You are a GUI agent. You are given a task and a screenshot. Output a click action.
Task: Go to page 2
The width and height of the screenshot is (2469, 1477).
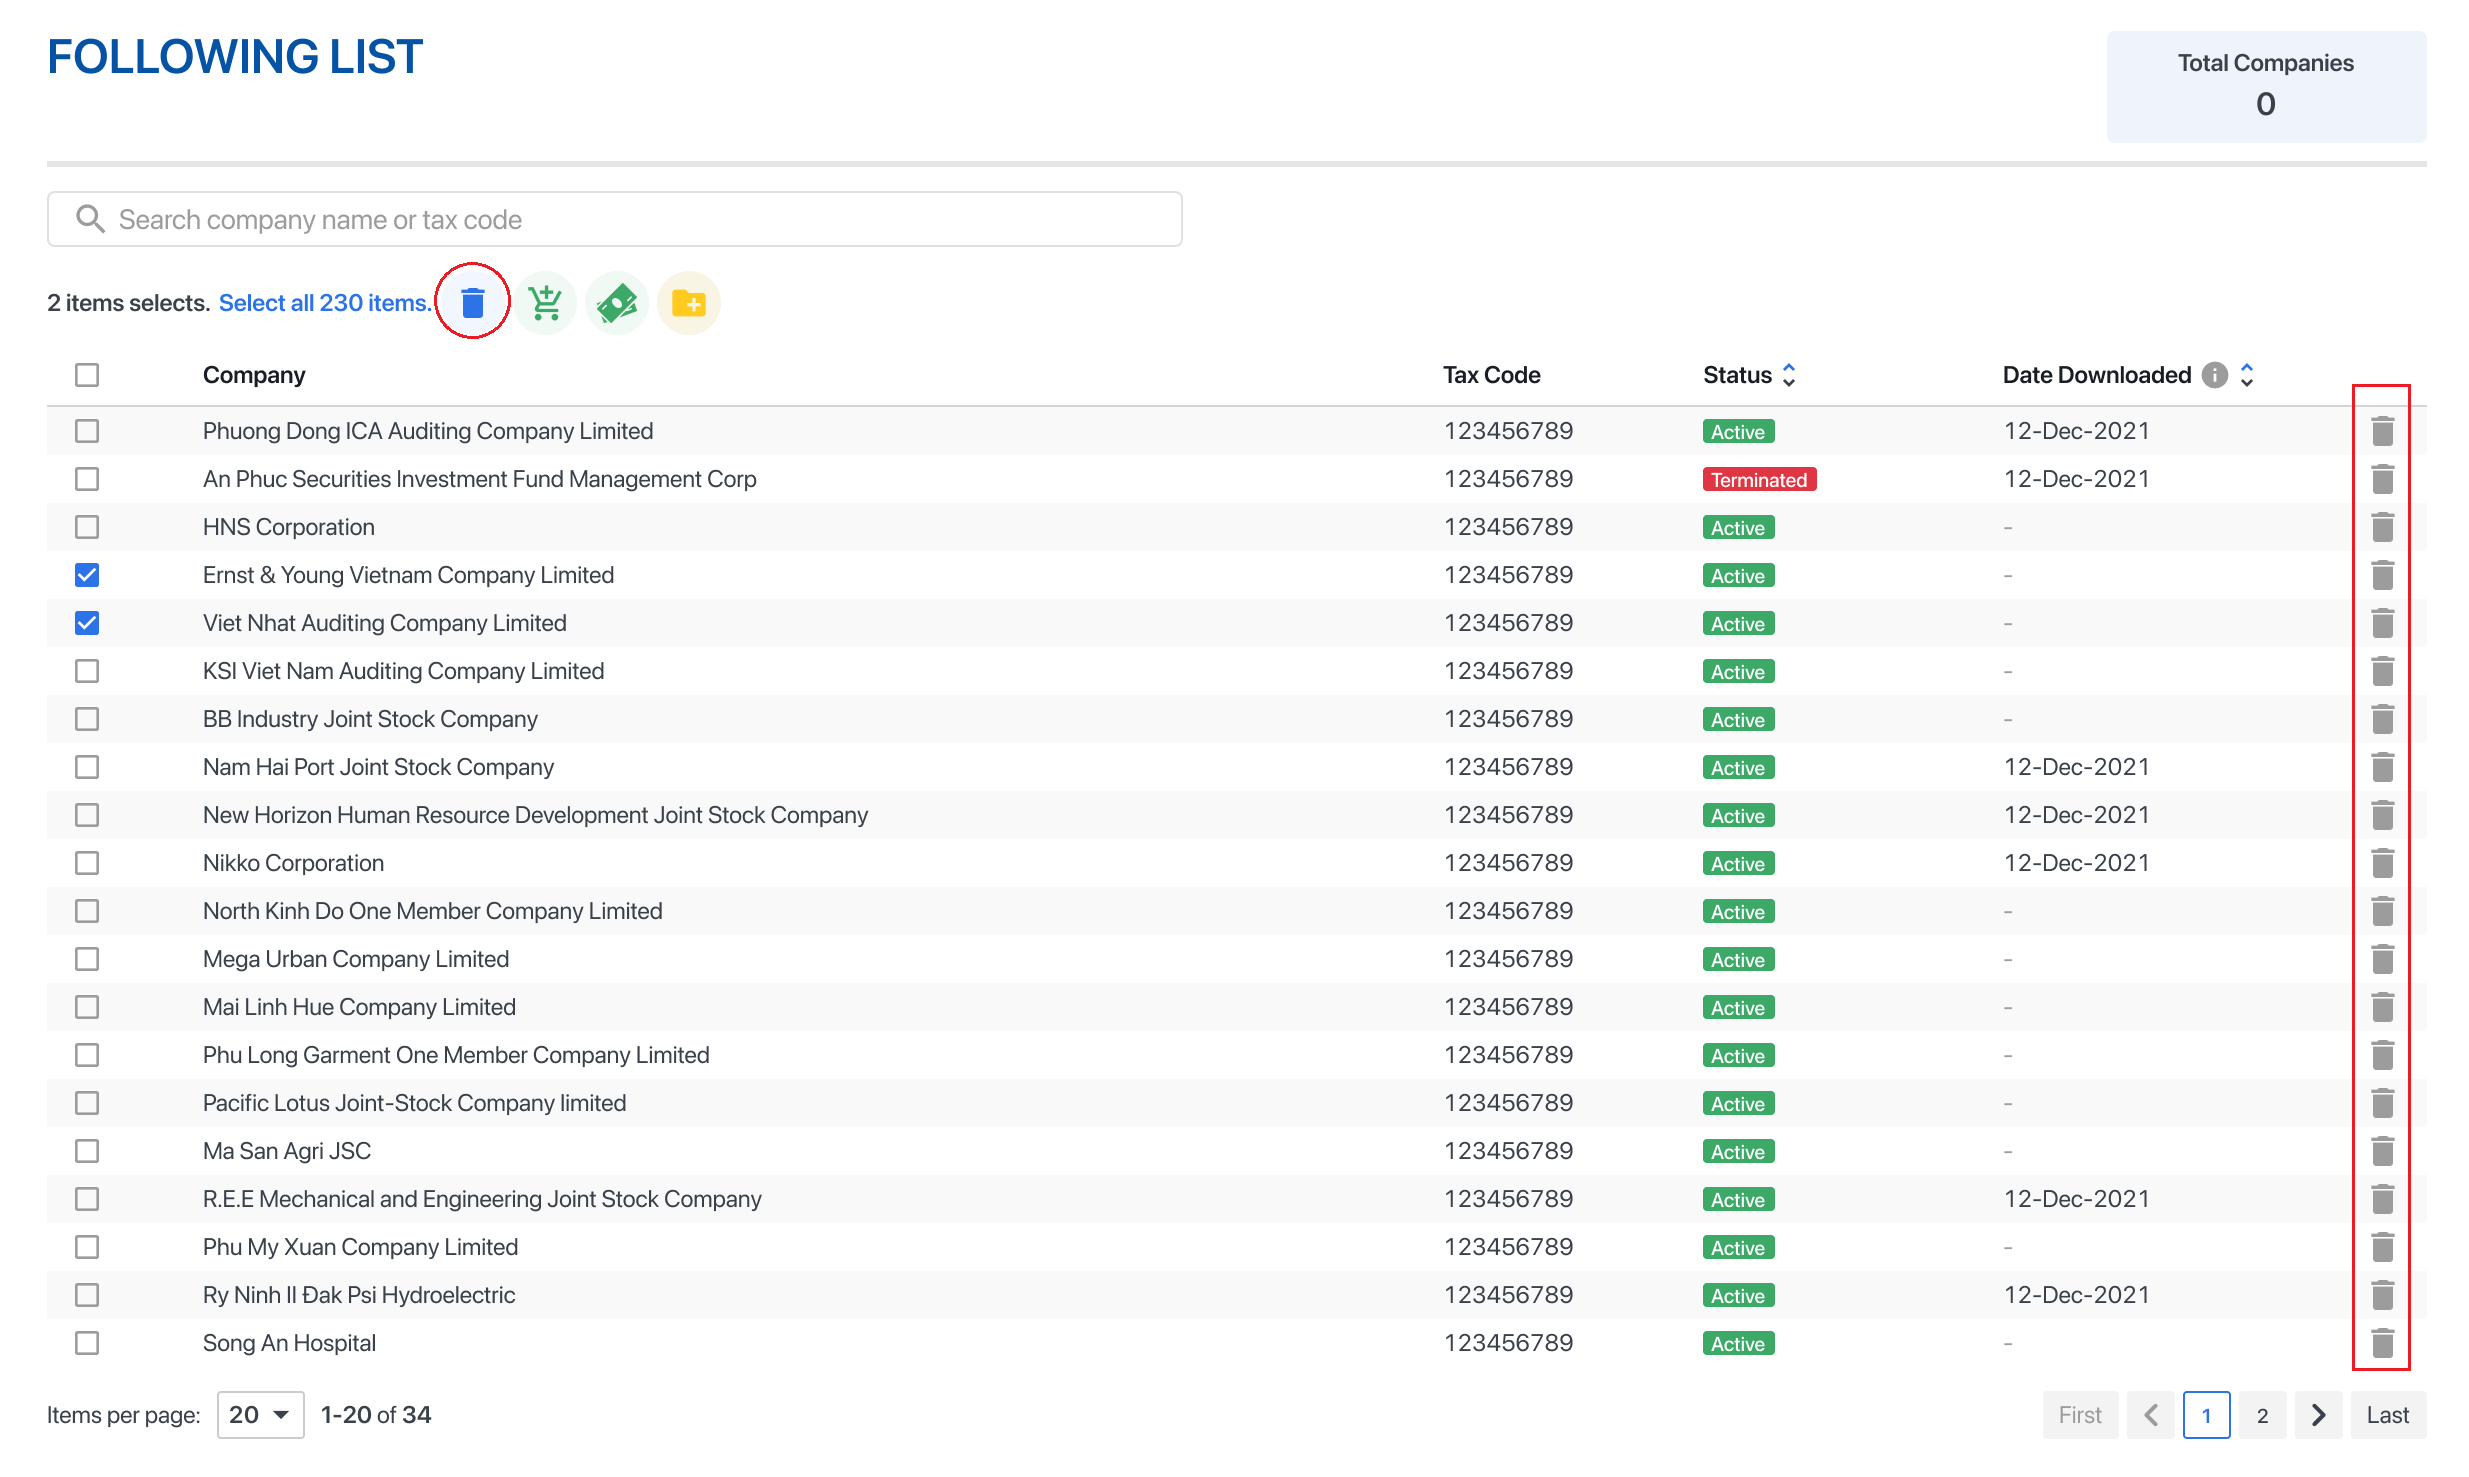pos(2262,1414)
